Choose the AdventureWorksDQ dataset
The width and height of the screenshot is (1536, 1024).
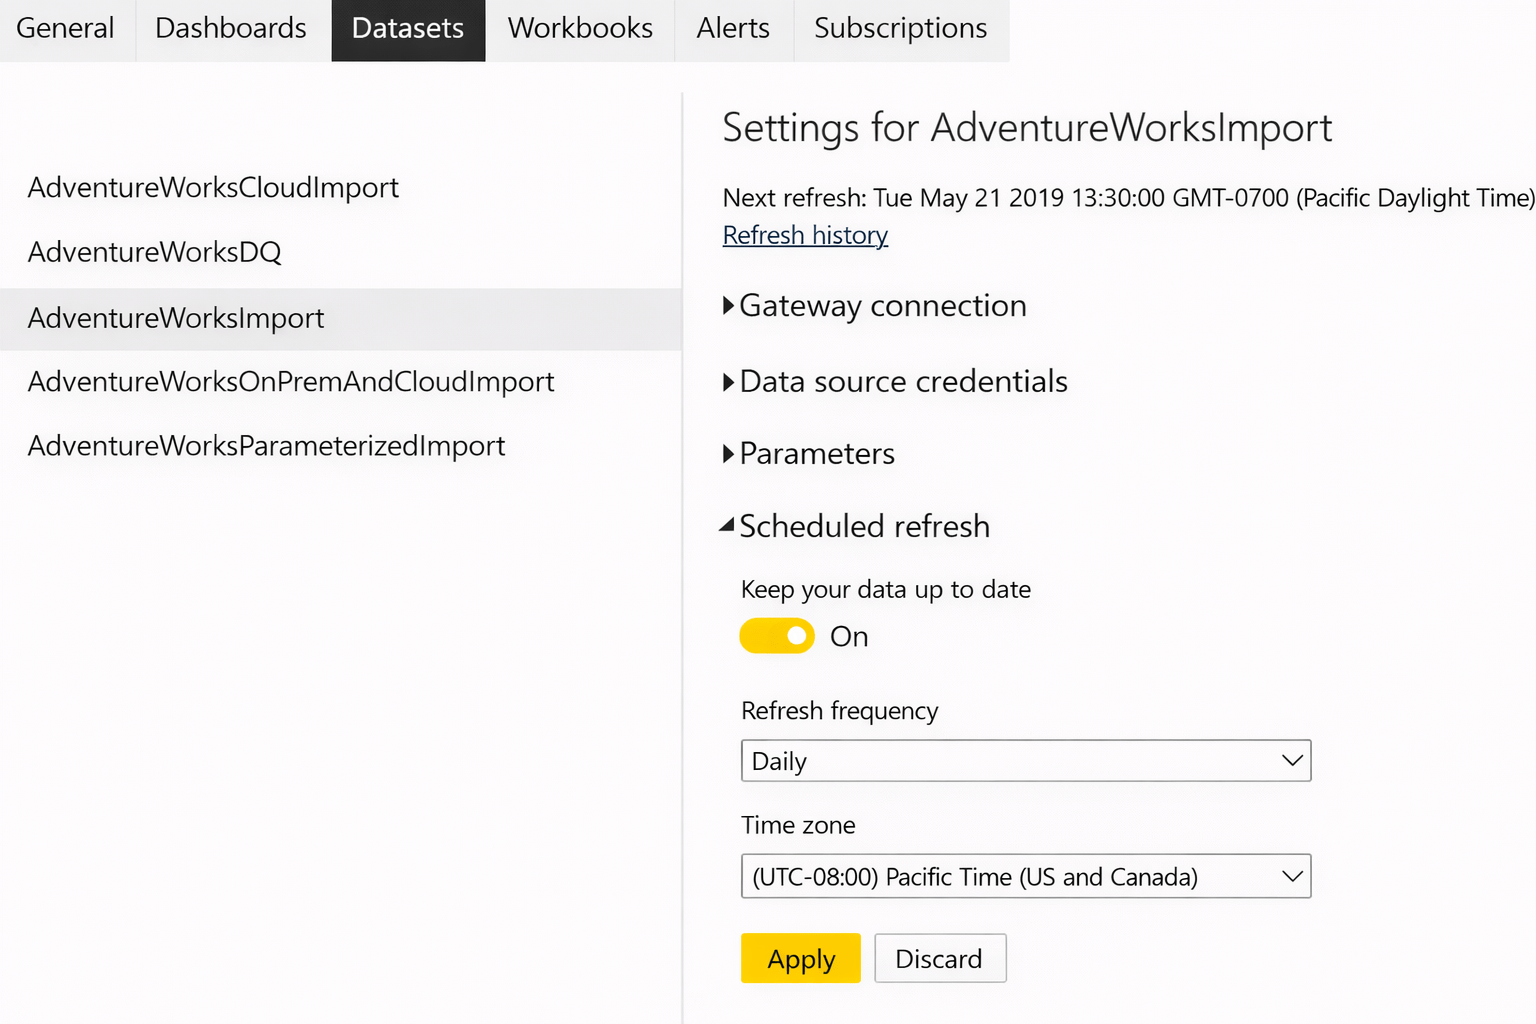155,252
